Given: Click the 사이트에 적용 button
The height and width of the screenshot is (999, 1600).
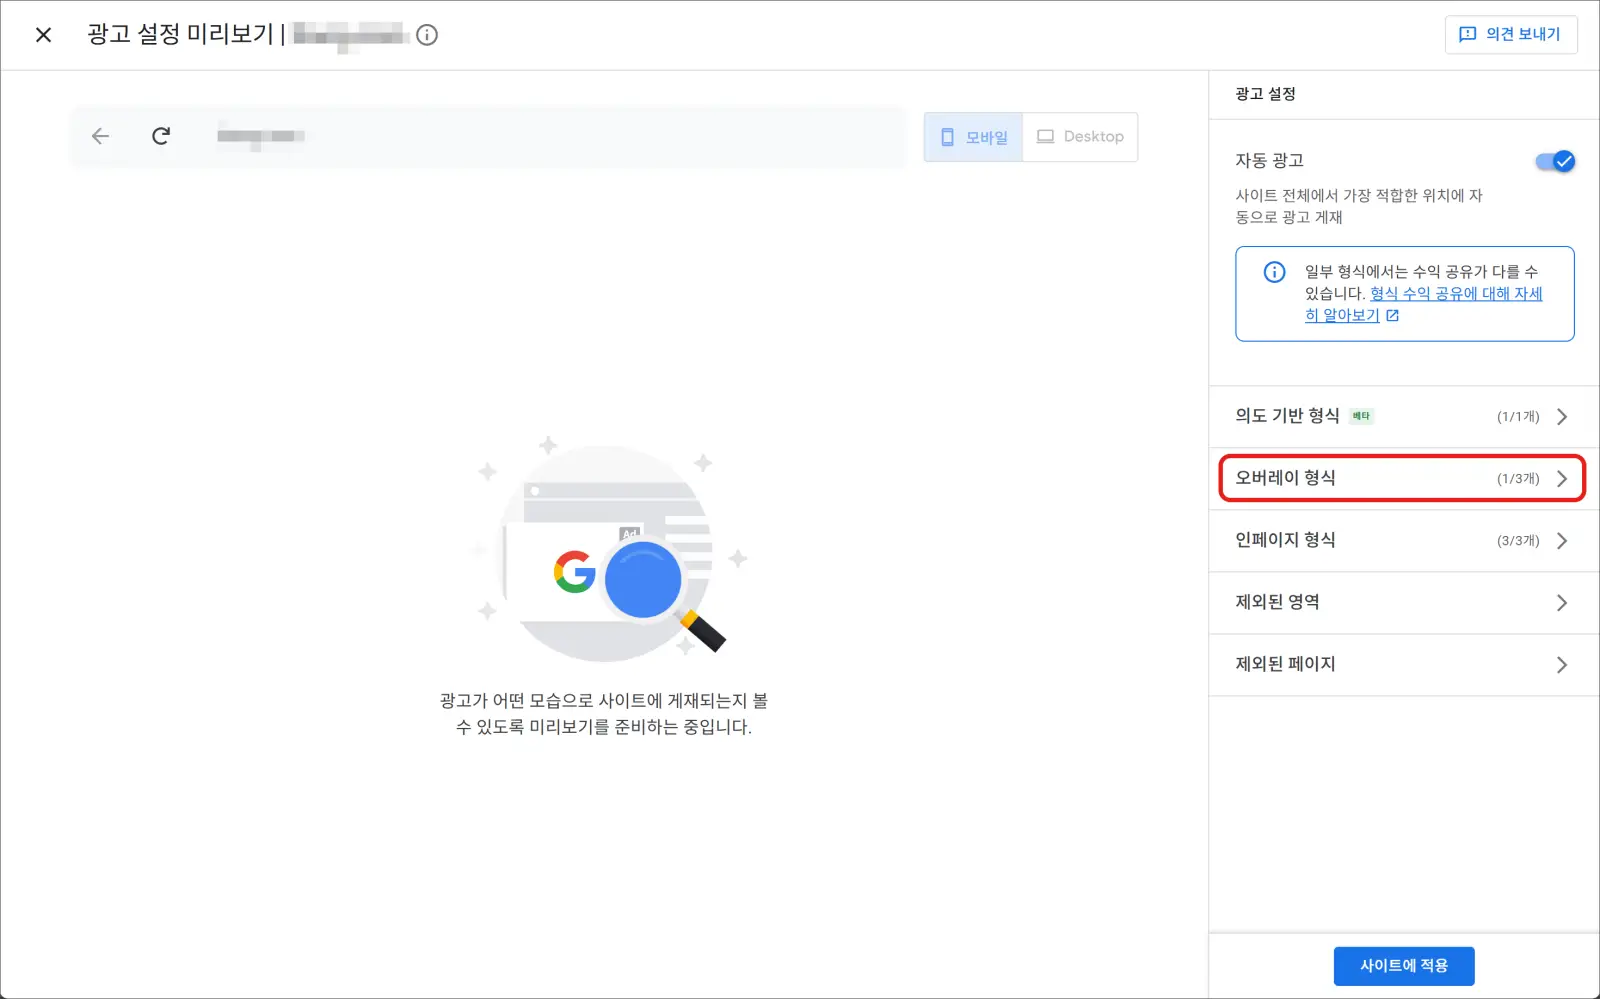Looking at the screenshot, I should [1404, 966].
